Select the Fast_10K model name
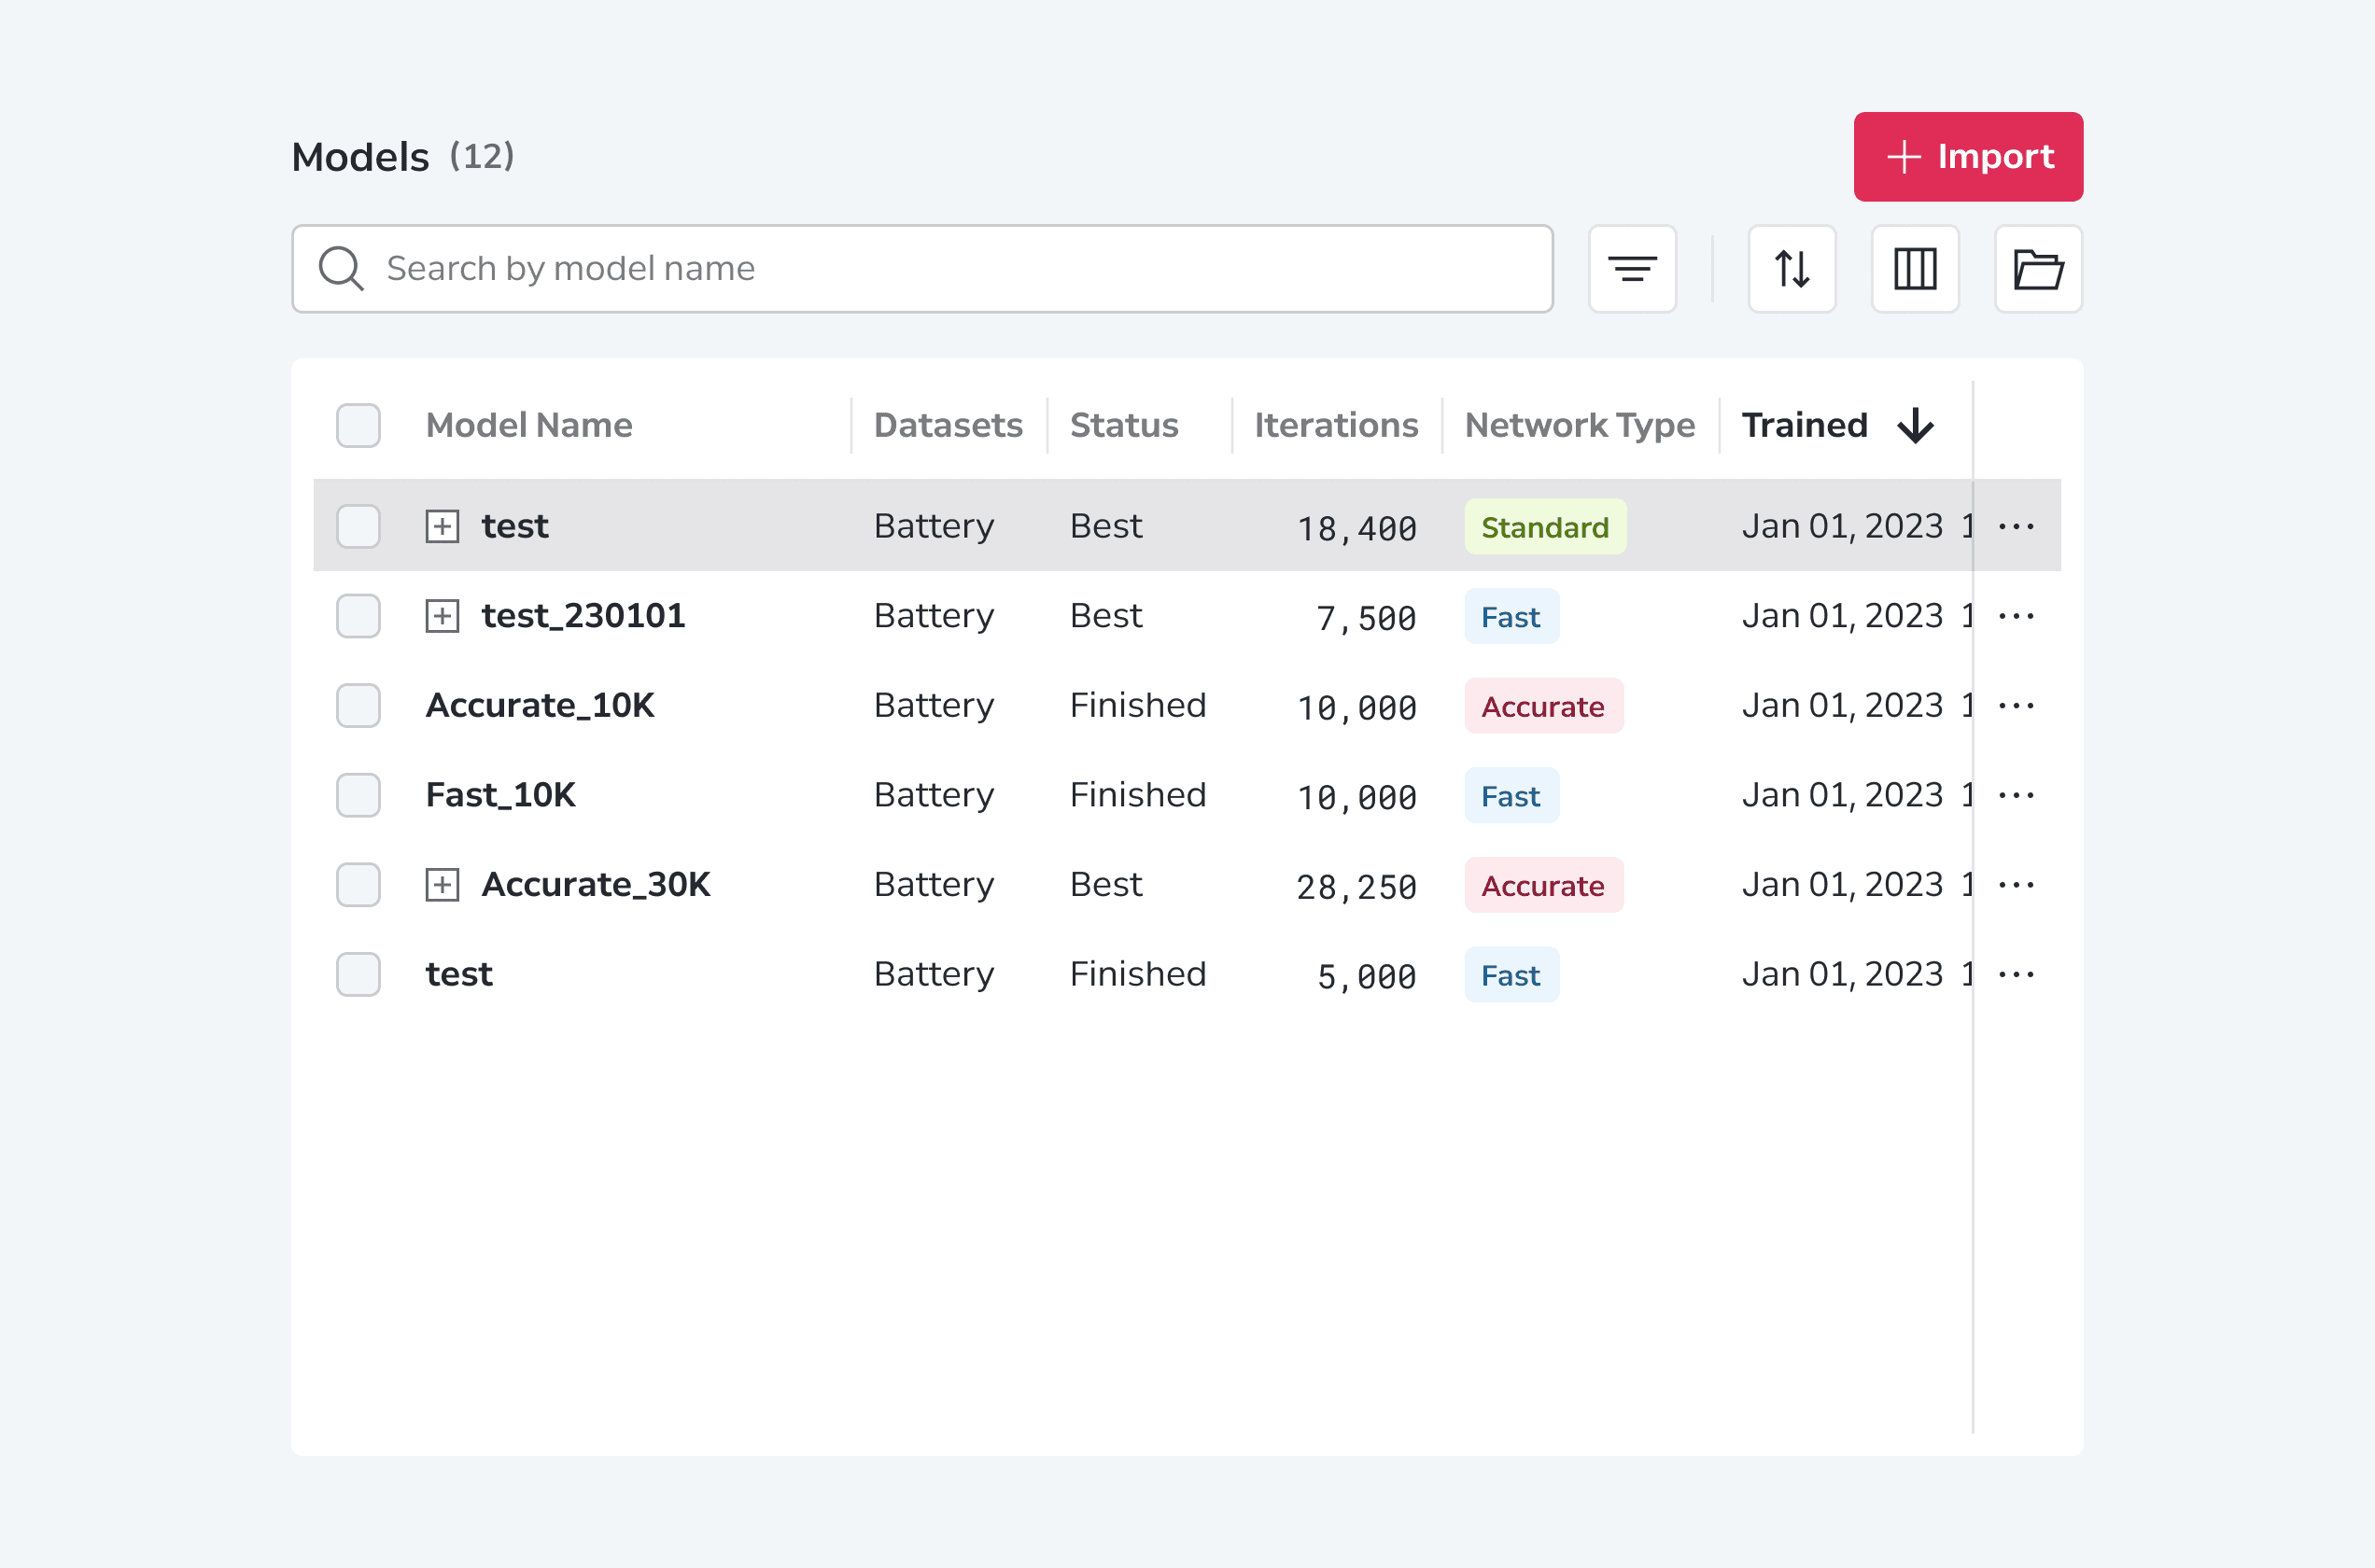 coord(500,795)
